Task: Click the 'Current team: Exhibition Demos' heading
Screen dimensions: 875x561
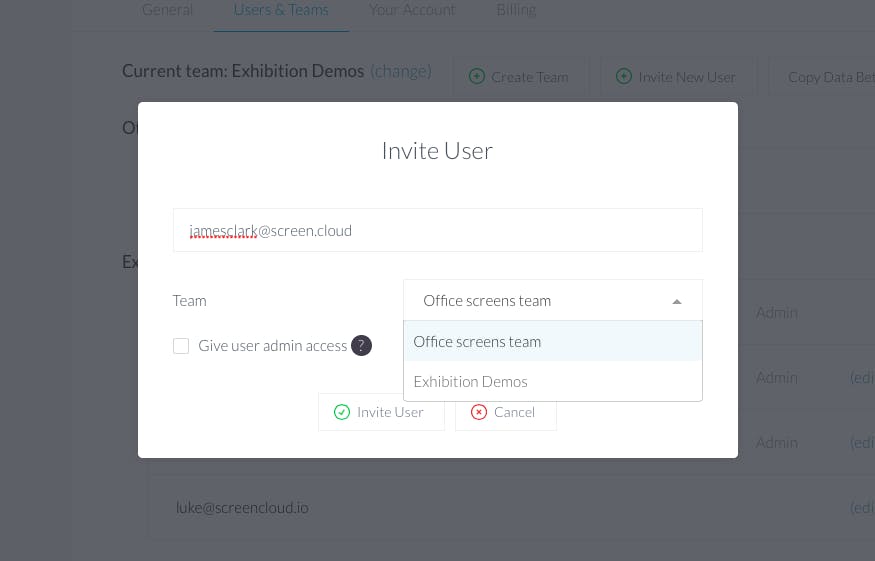Action: (x=243, y=71)
